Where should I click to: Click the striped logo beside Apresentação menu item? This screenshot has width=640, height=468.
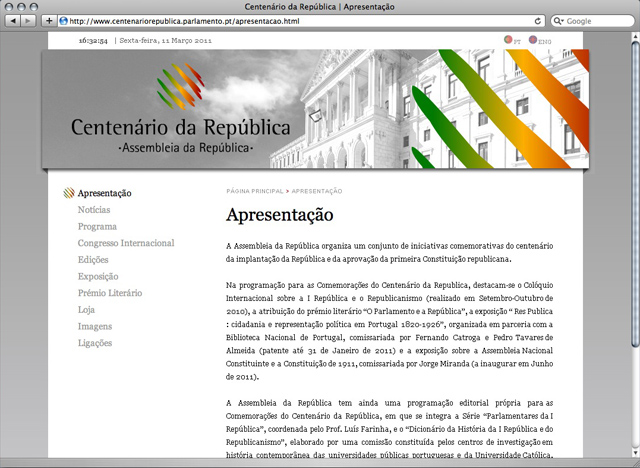click(x=69, y=193)
